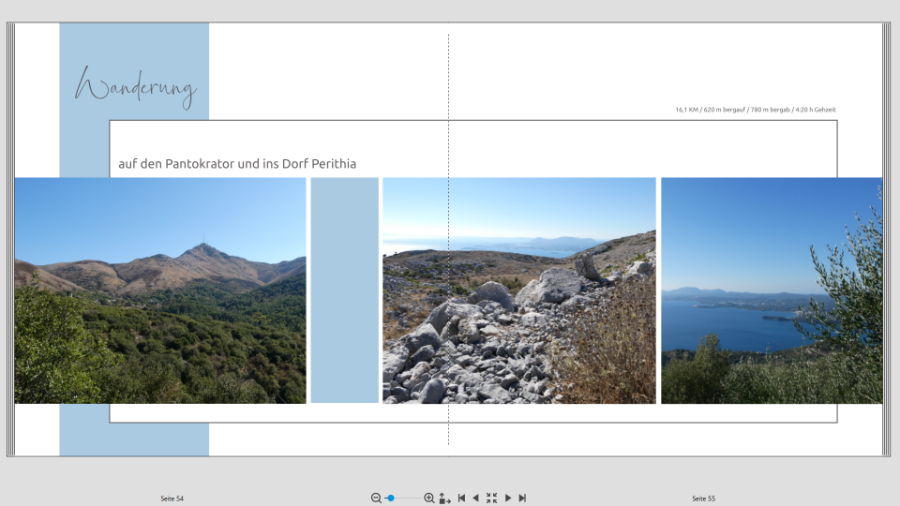The width and height of the screenshot is (900, 506).
Task: Click the 'Seite 55' page label
Action: tap(704, 499)
